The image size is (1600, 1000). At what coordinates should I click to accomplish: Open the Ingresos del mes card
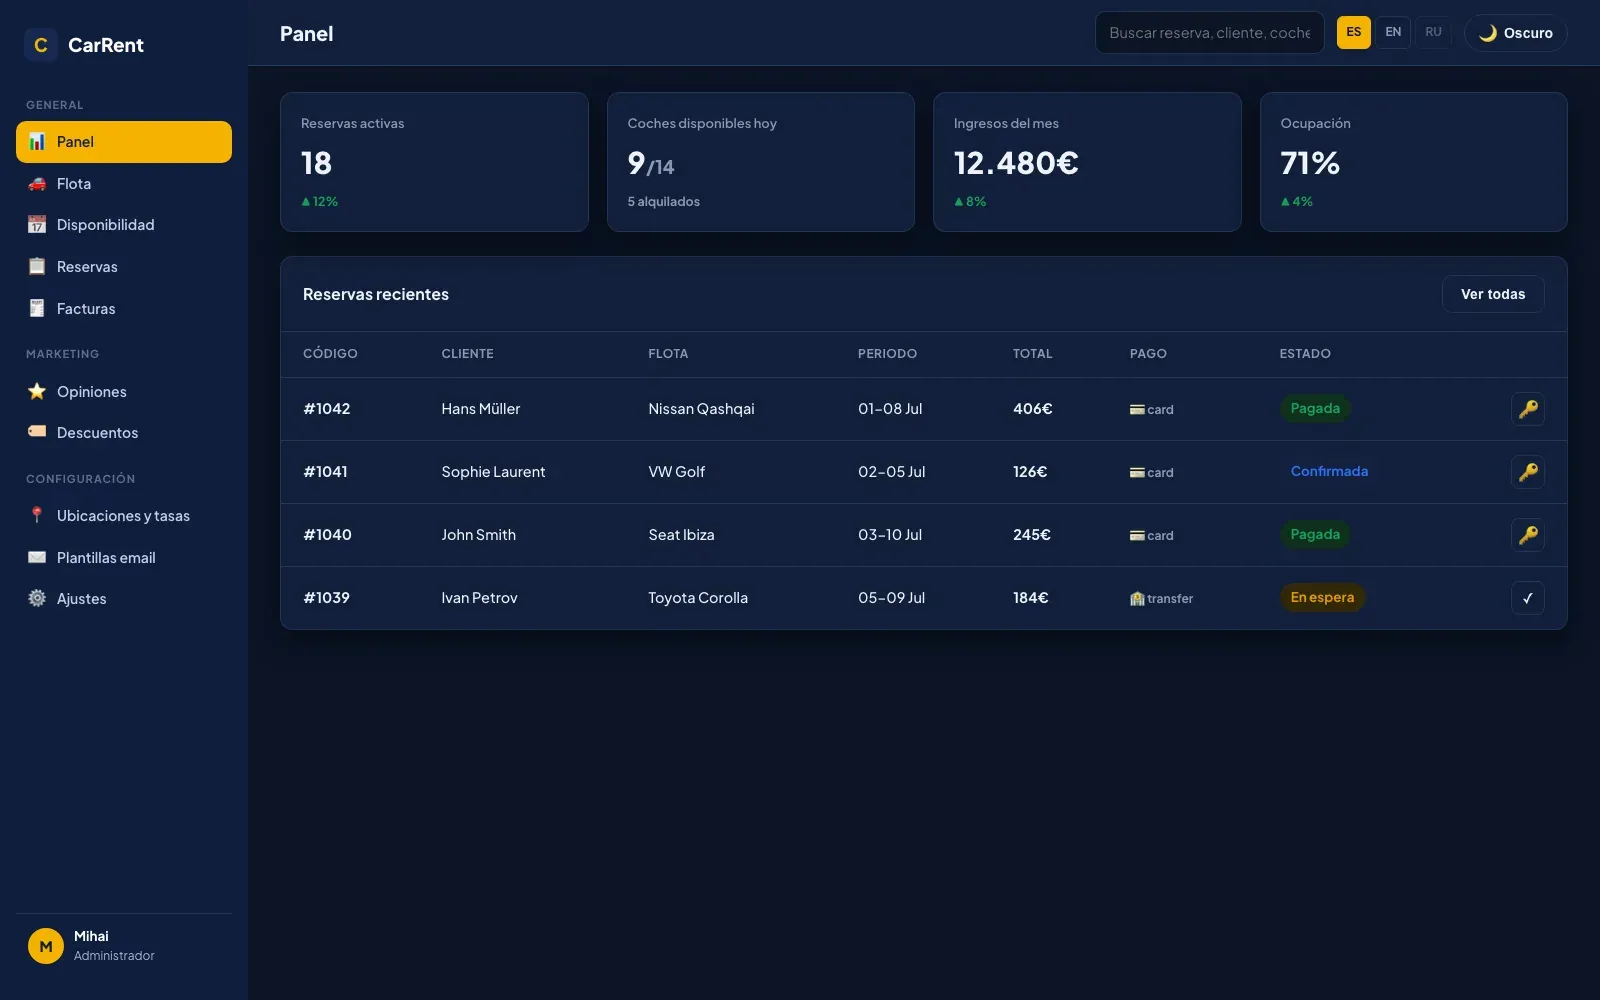[1087, 162]
